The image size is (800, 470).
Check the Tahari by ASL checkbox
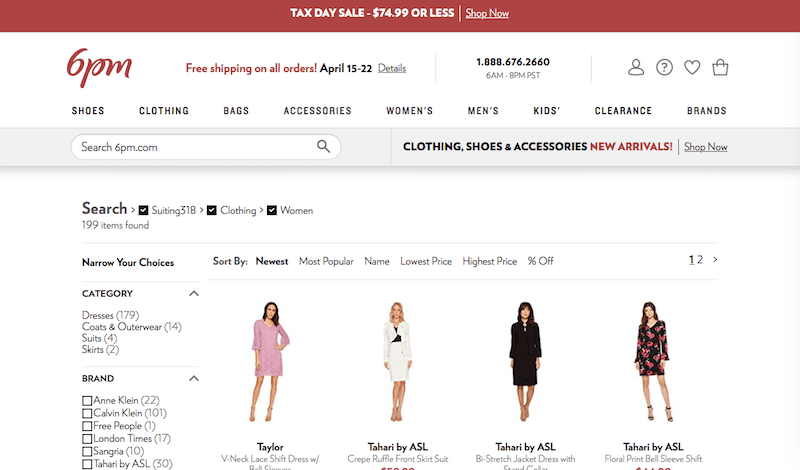pyautogui.click(x=87, y=464)
